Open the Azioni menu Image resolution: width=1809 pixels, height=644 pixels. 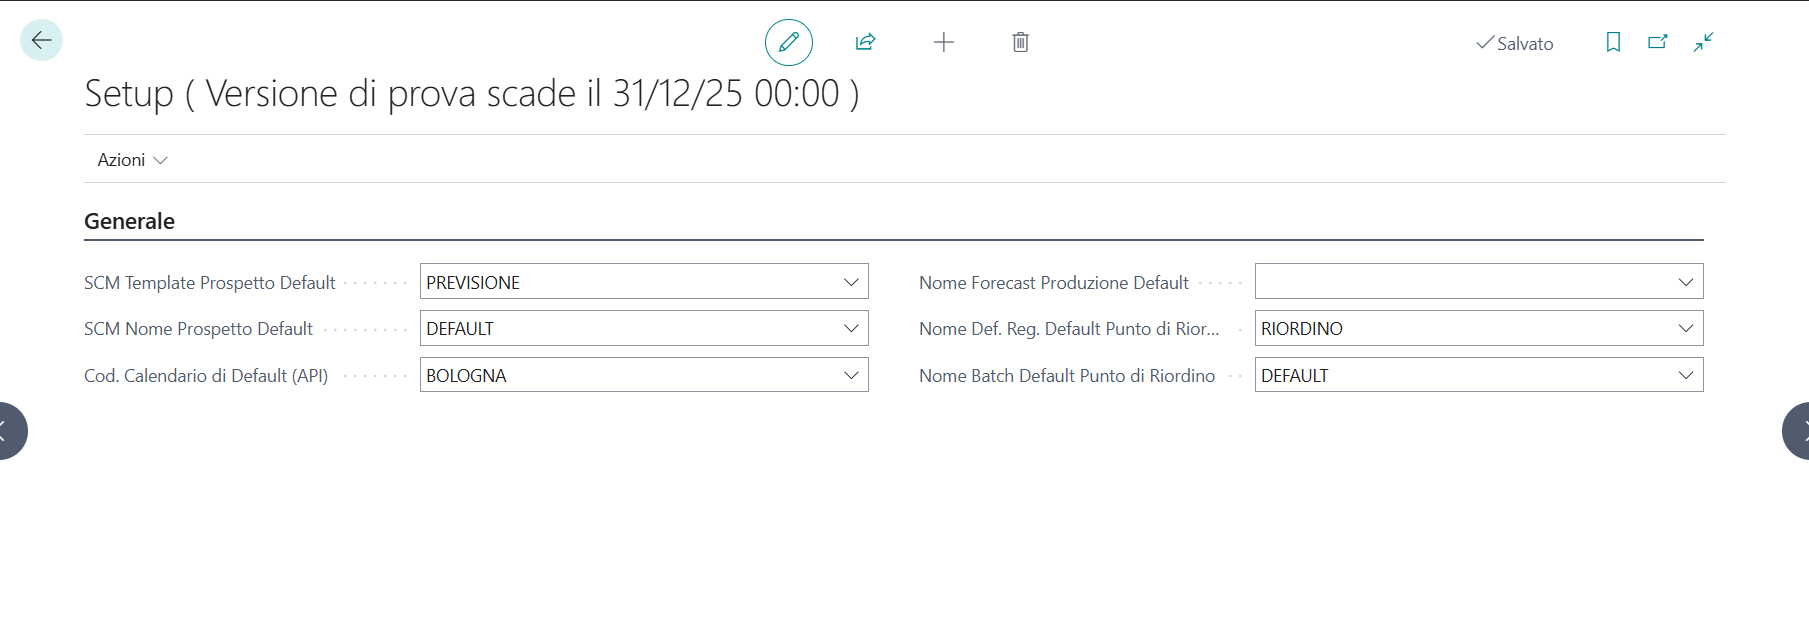point(132,160)
